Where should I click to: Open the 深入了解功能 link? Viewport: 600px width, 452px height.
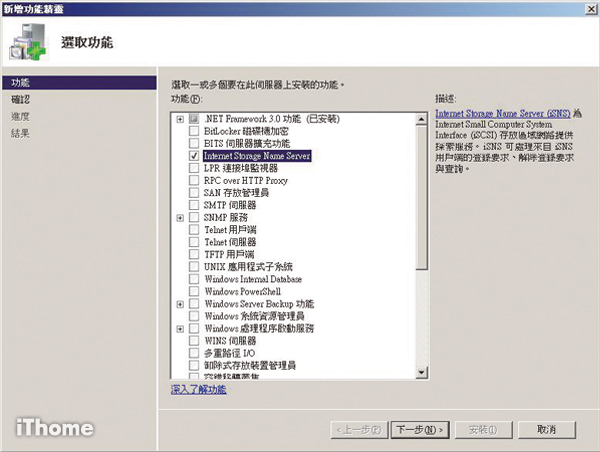pyautogui.click(x=198, y=389)
